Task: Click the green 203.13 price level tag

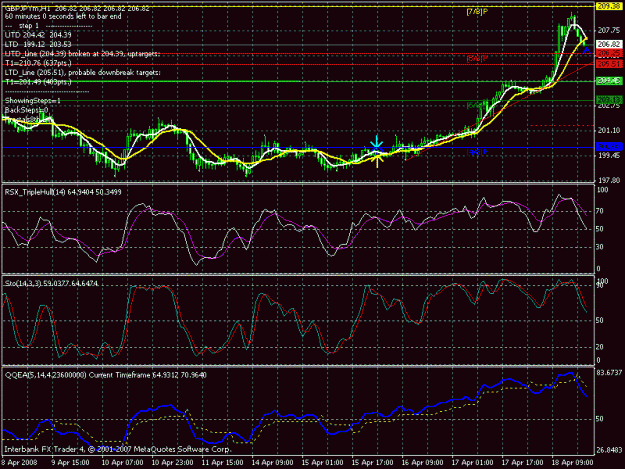Action: coord(609,100)
